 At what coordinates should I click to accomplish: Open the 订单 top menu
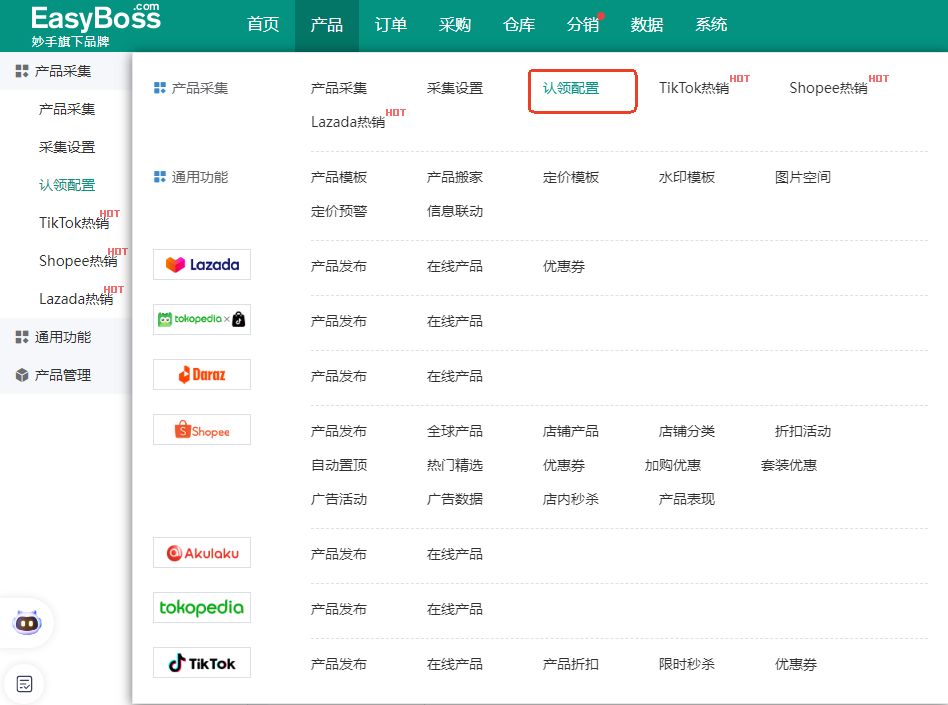[391, 25]
